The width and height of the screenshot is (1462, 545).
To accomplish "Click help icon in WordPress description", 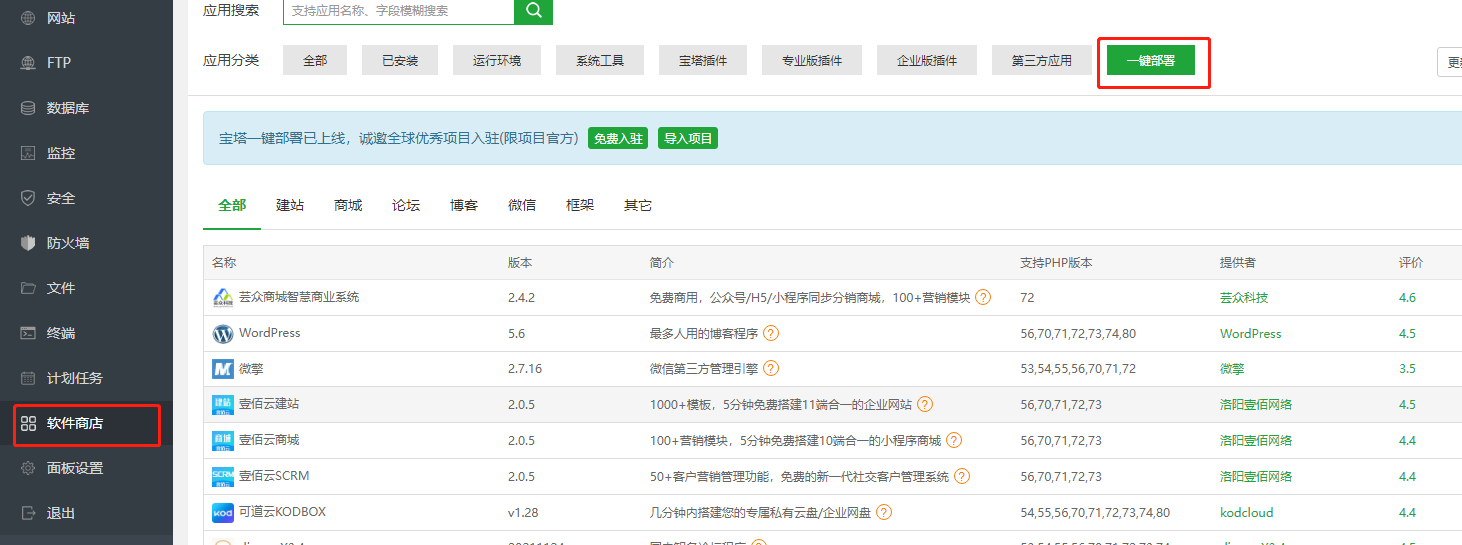I will [771, 333].
